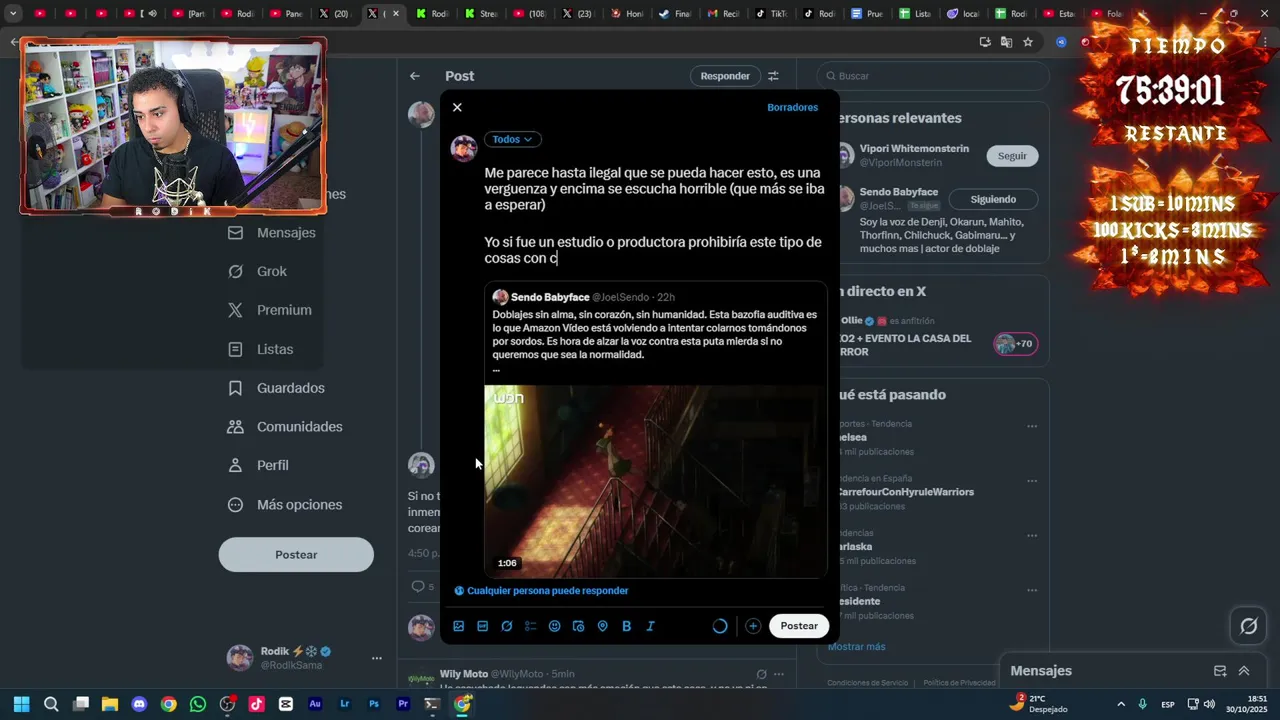Open Premium in sidebar
Image resolution: width=1280 pixels, height=720 pixels.
tap(269, 310)
